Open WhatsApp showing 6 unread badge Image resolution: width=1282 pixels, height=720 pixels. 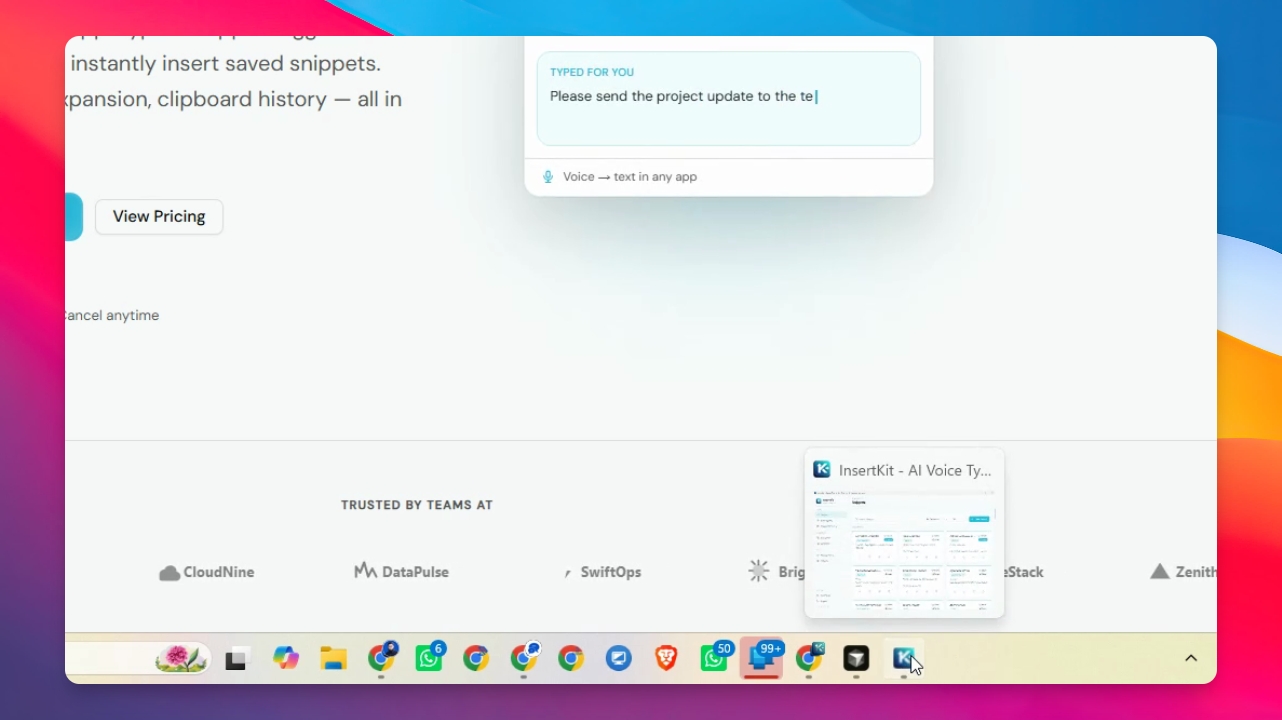coord(429,658)
